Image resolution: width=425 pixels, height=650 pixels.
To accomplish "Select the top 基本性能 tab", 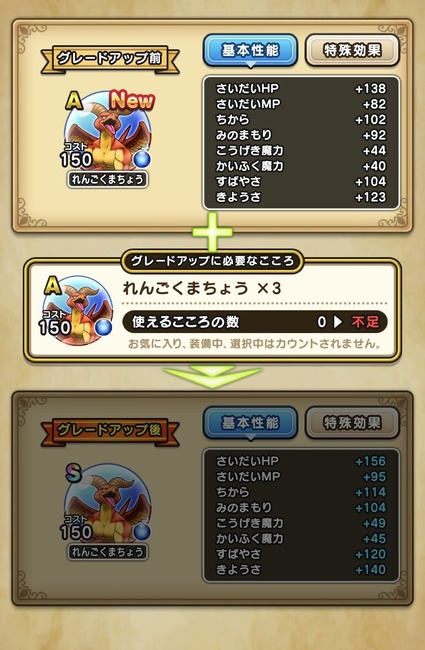I will pyautogui.click(x=250, y=51).
